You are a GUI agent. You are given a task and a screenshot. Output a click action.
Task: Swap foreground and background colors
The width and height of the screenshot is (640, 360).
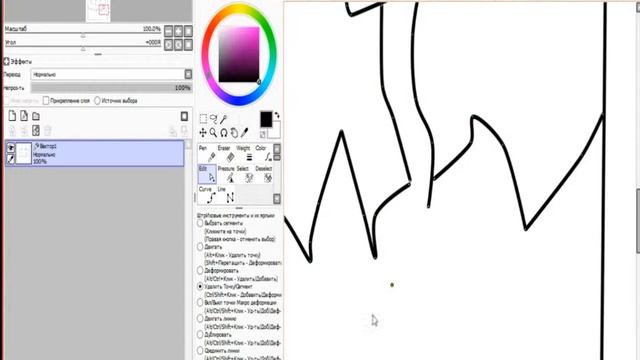click(277, 116)
